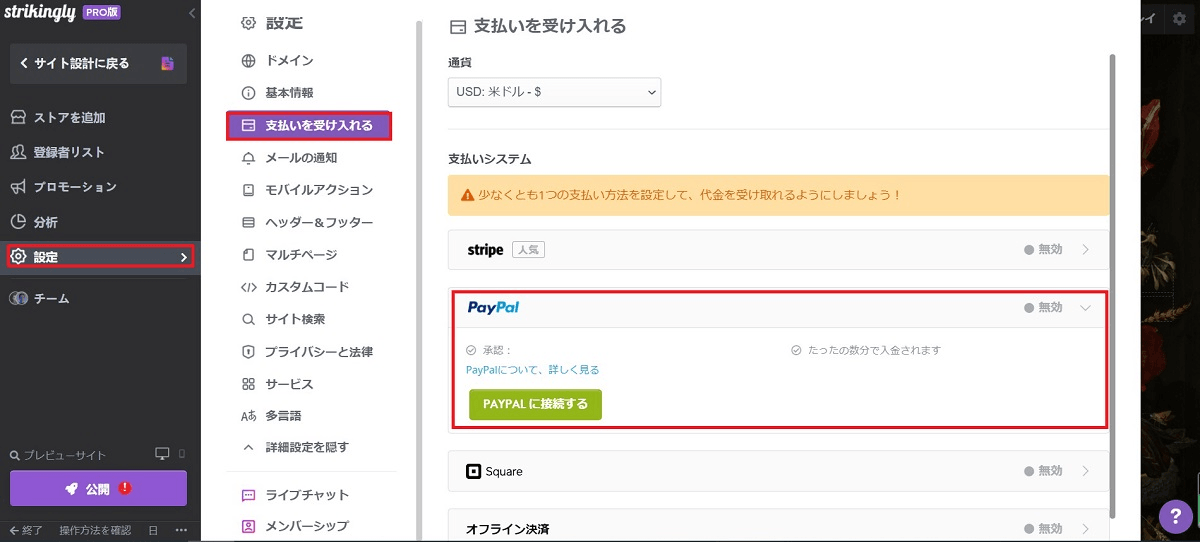
Task: Click the shield icon for プライバシーと法律
Action: pyautogui.click(x=249, y=352)
